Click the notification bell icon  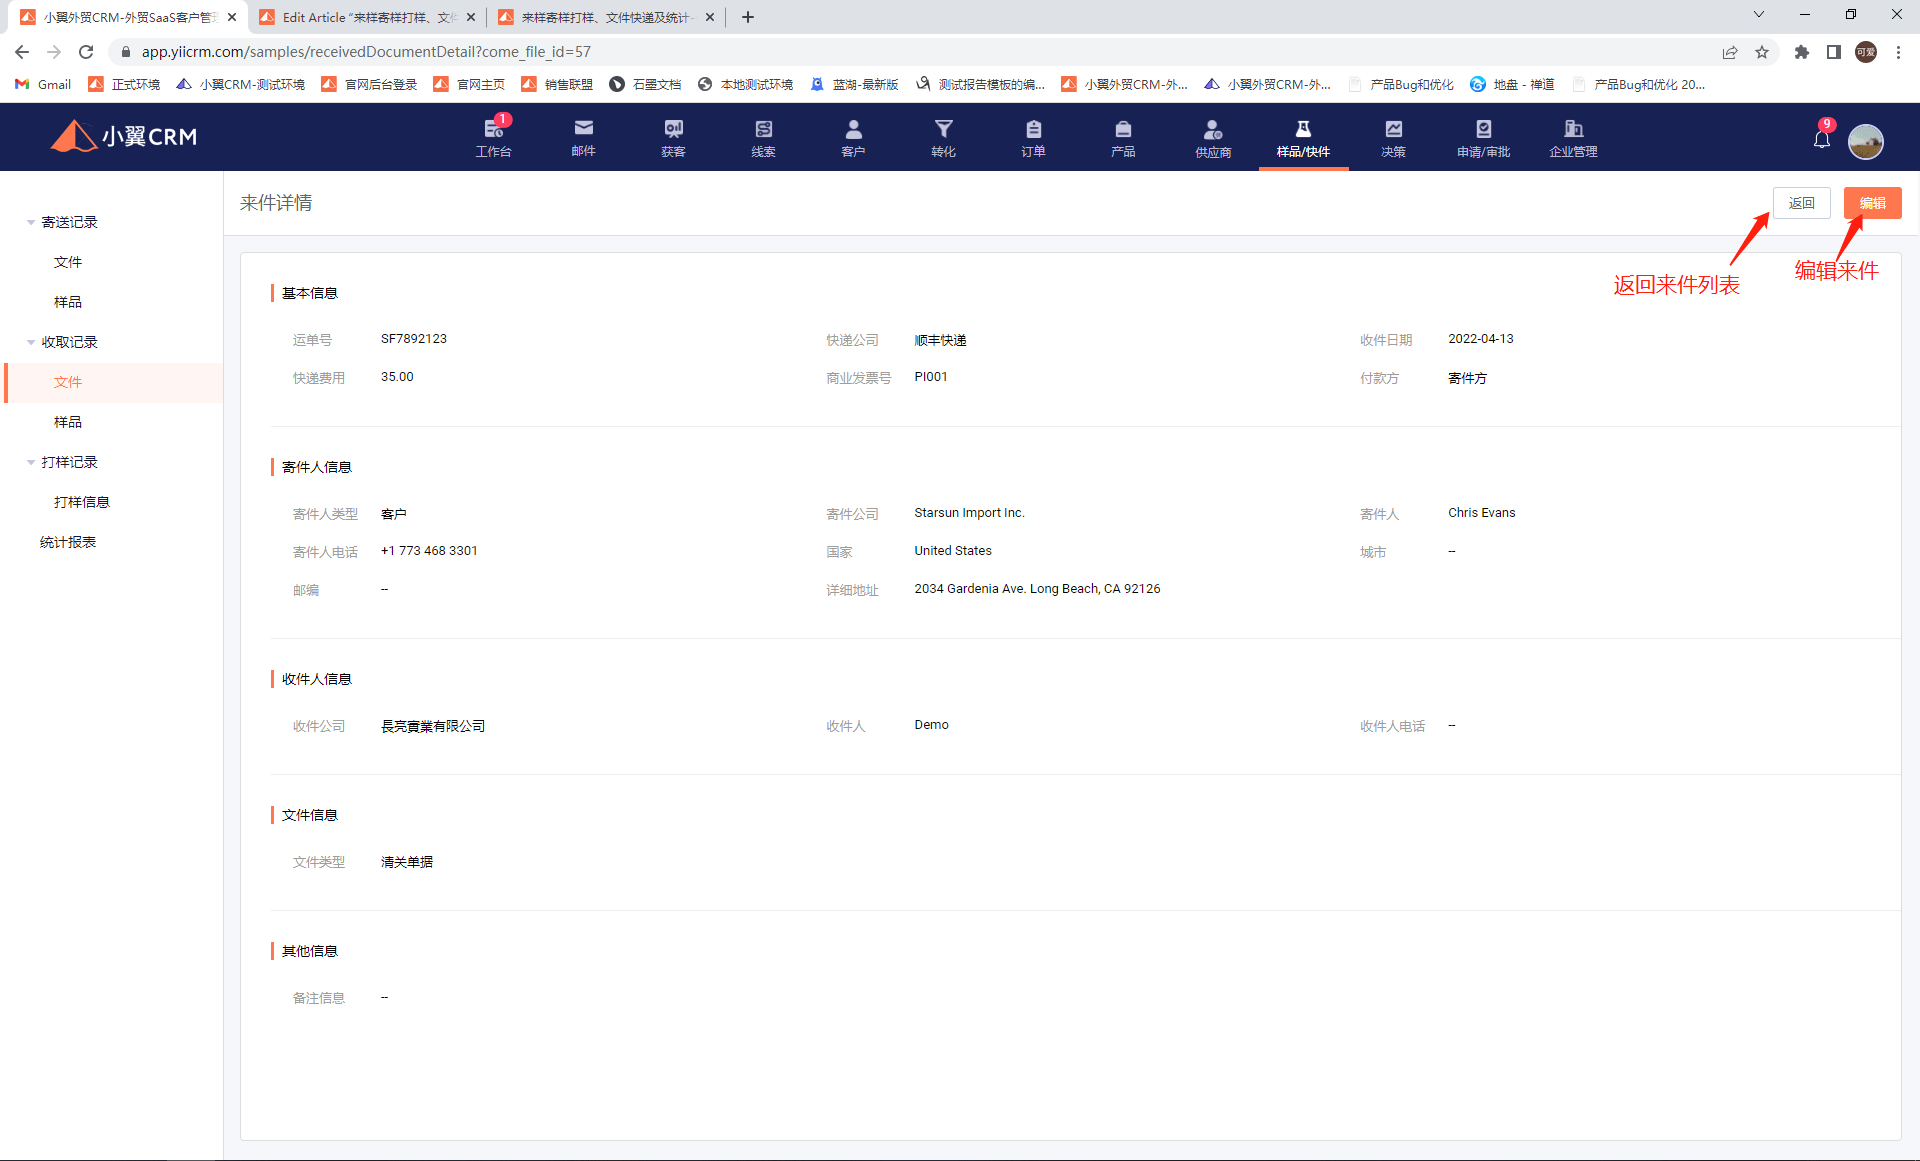1821,139
